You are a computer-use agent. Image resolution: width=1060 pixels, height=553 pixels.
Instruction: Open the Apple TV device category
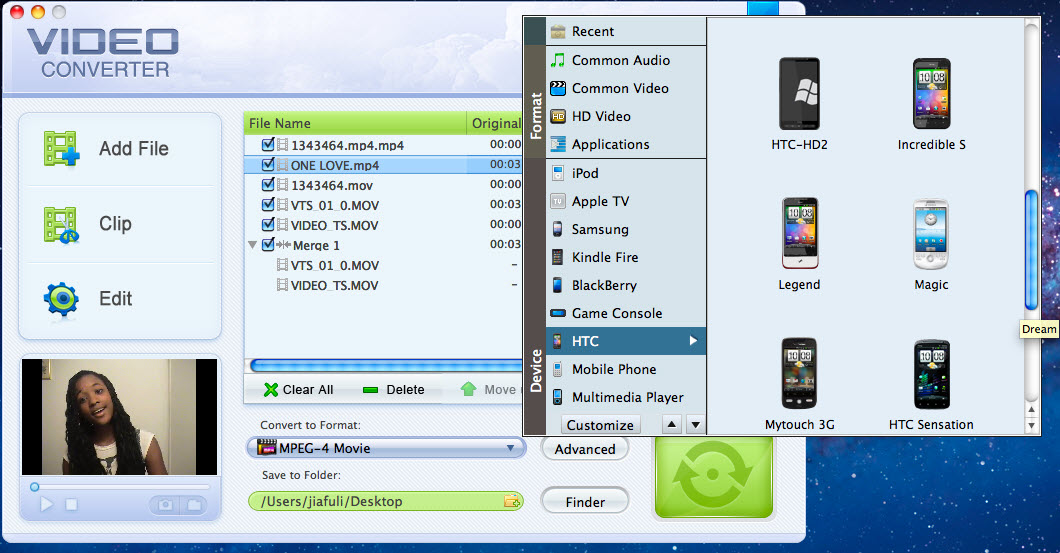pos(626,201)
